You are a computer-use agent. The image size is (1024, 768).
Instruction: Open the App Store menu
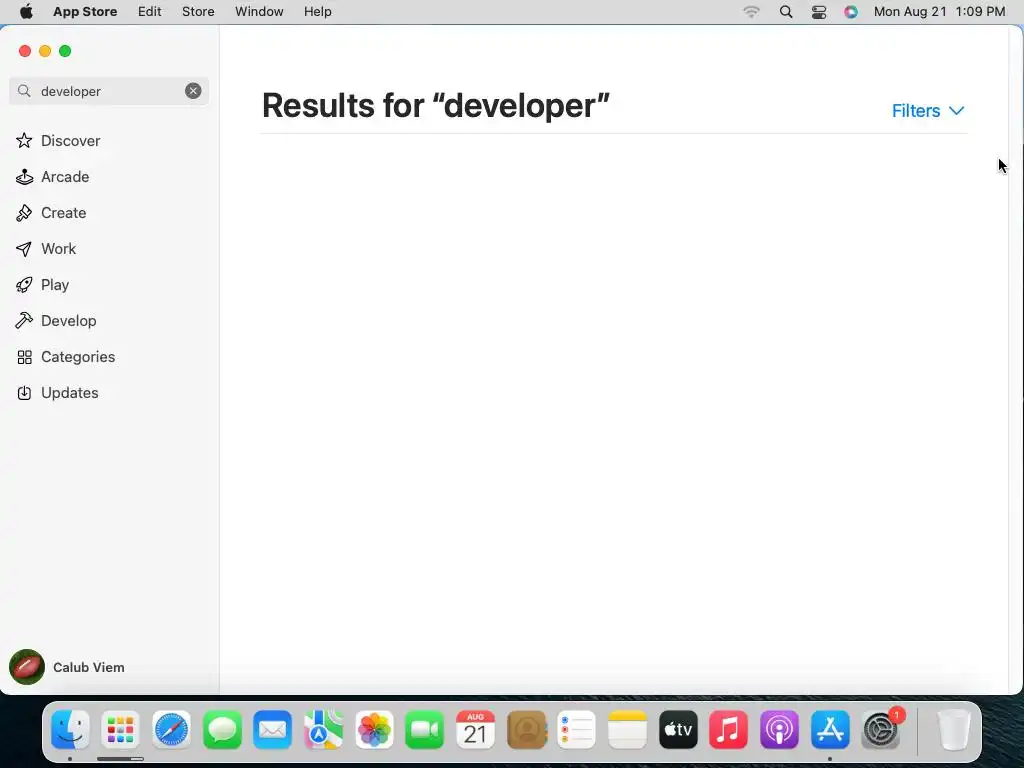[x=85, y=11]
